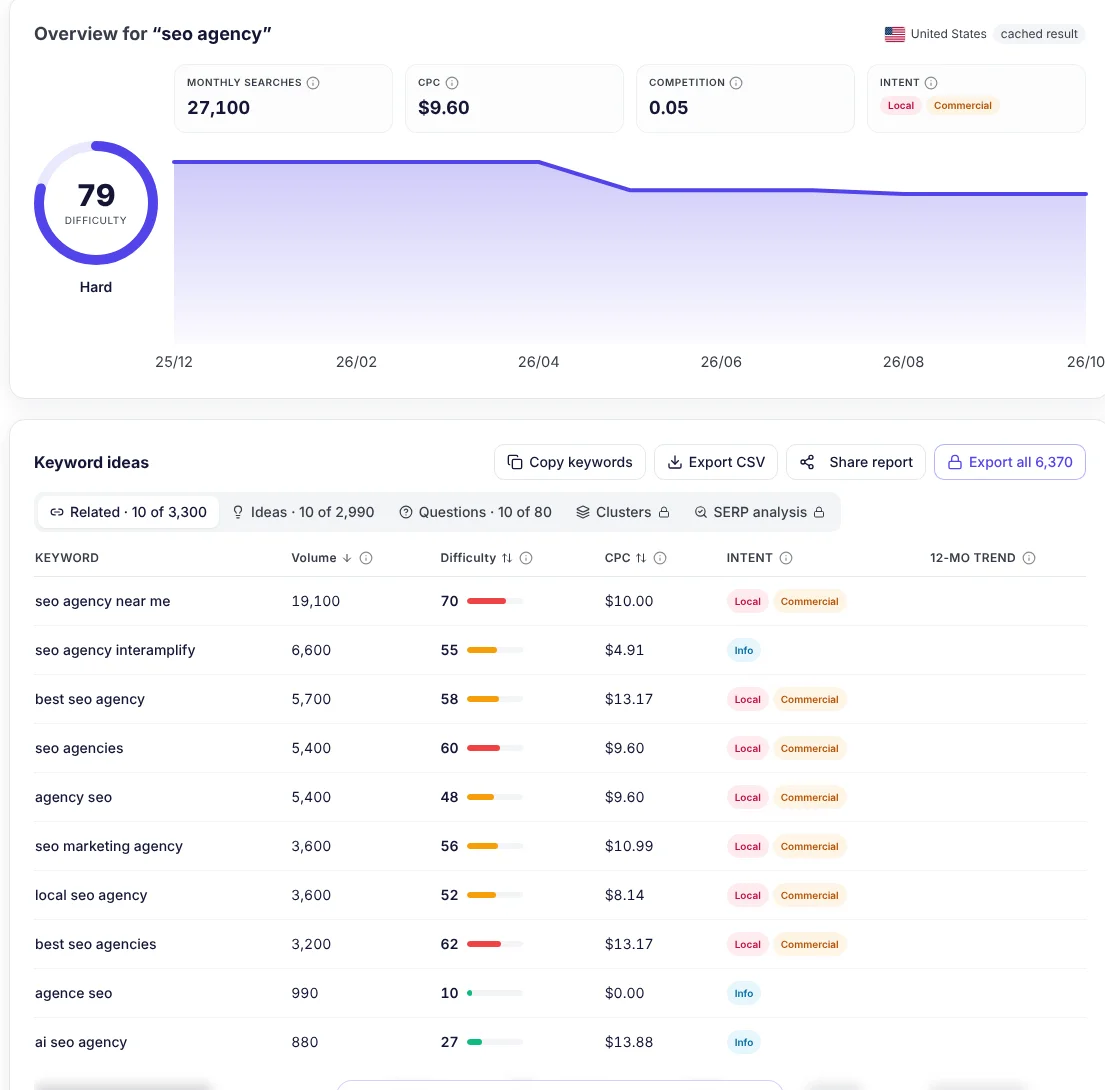Click the 79 difficulty gauge circle

coord(96,203)
